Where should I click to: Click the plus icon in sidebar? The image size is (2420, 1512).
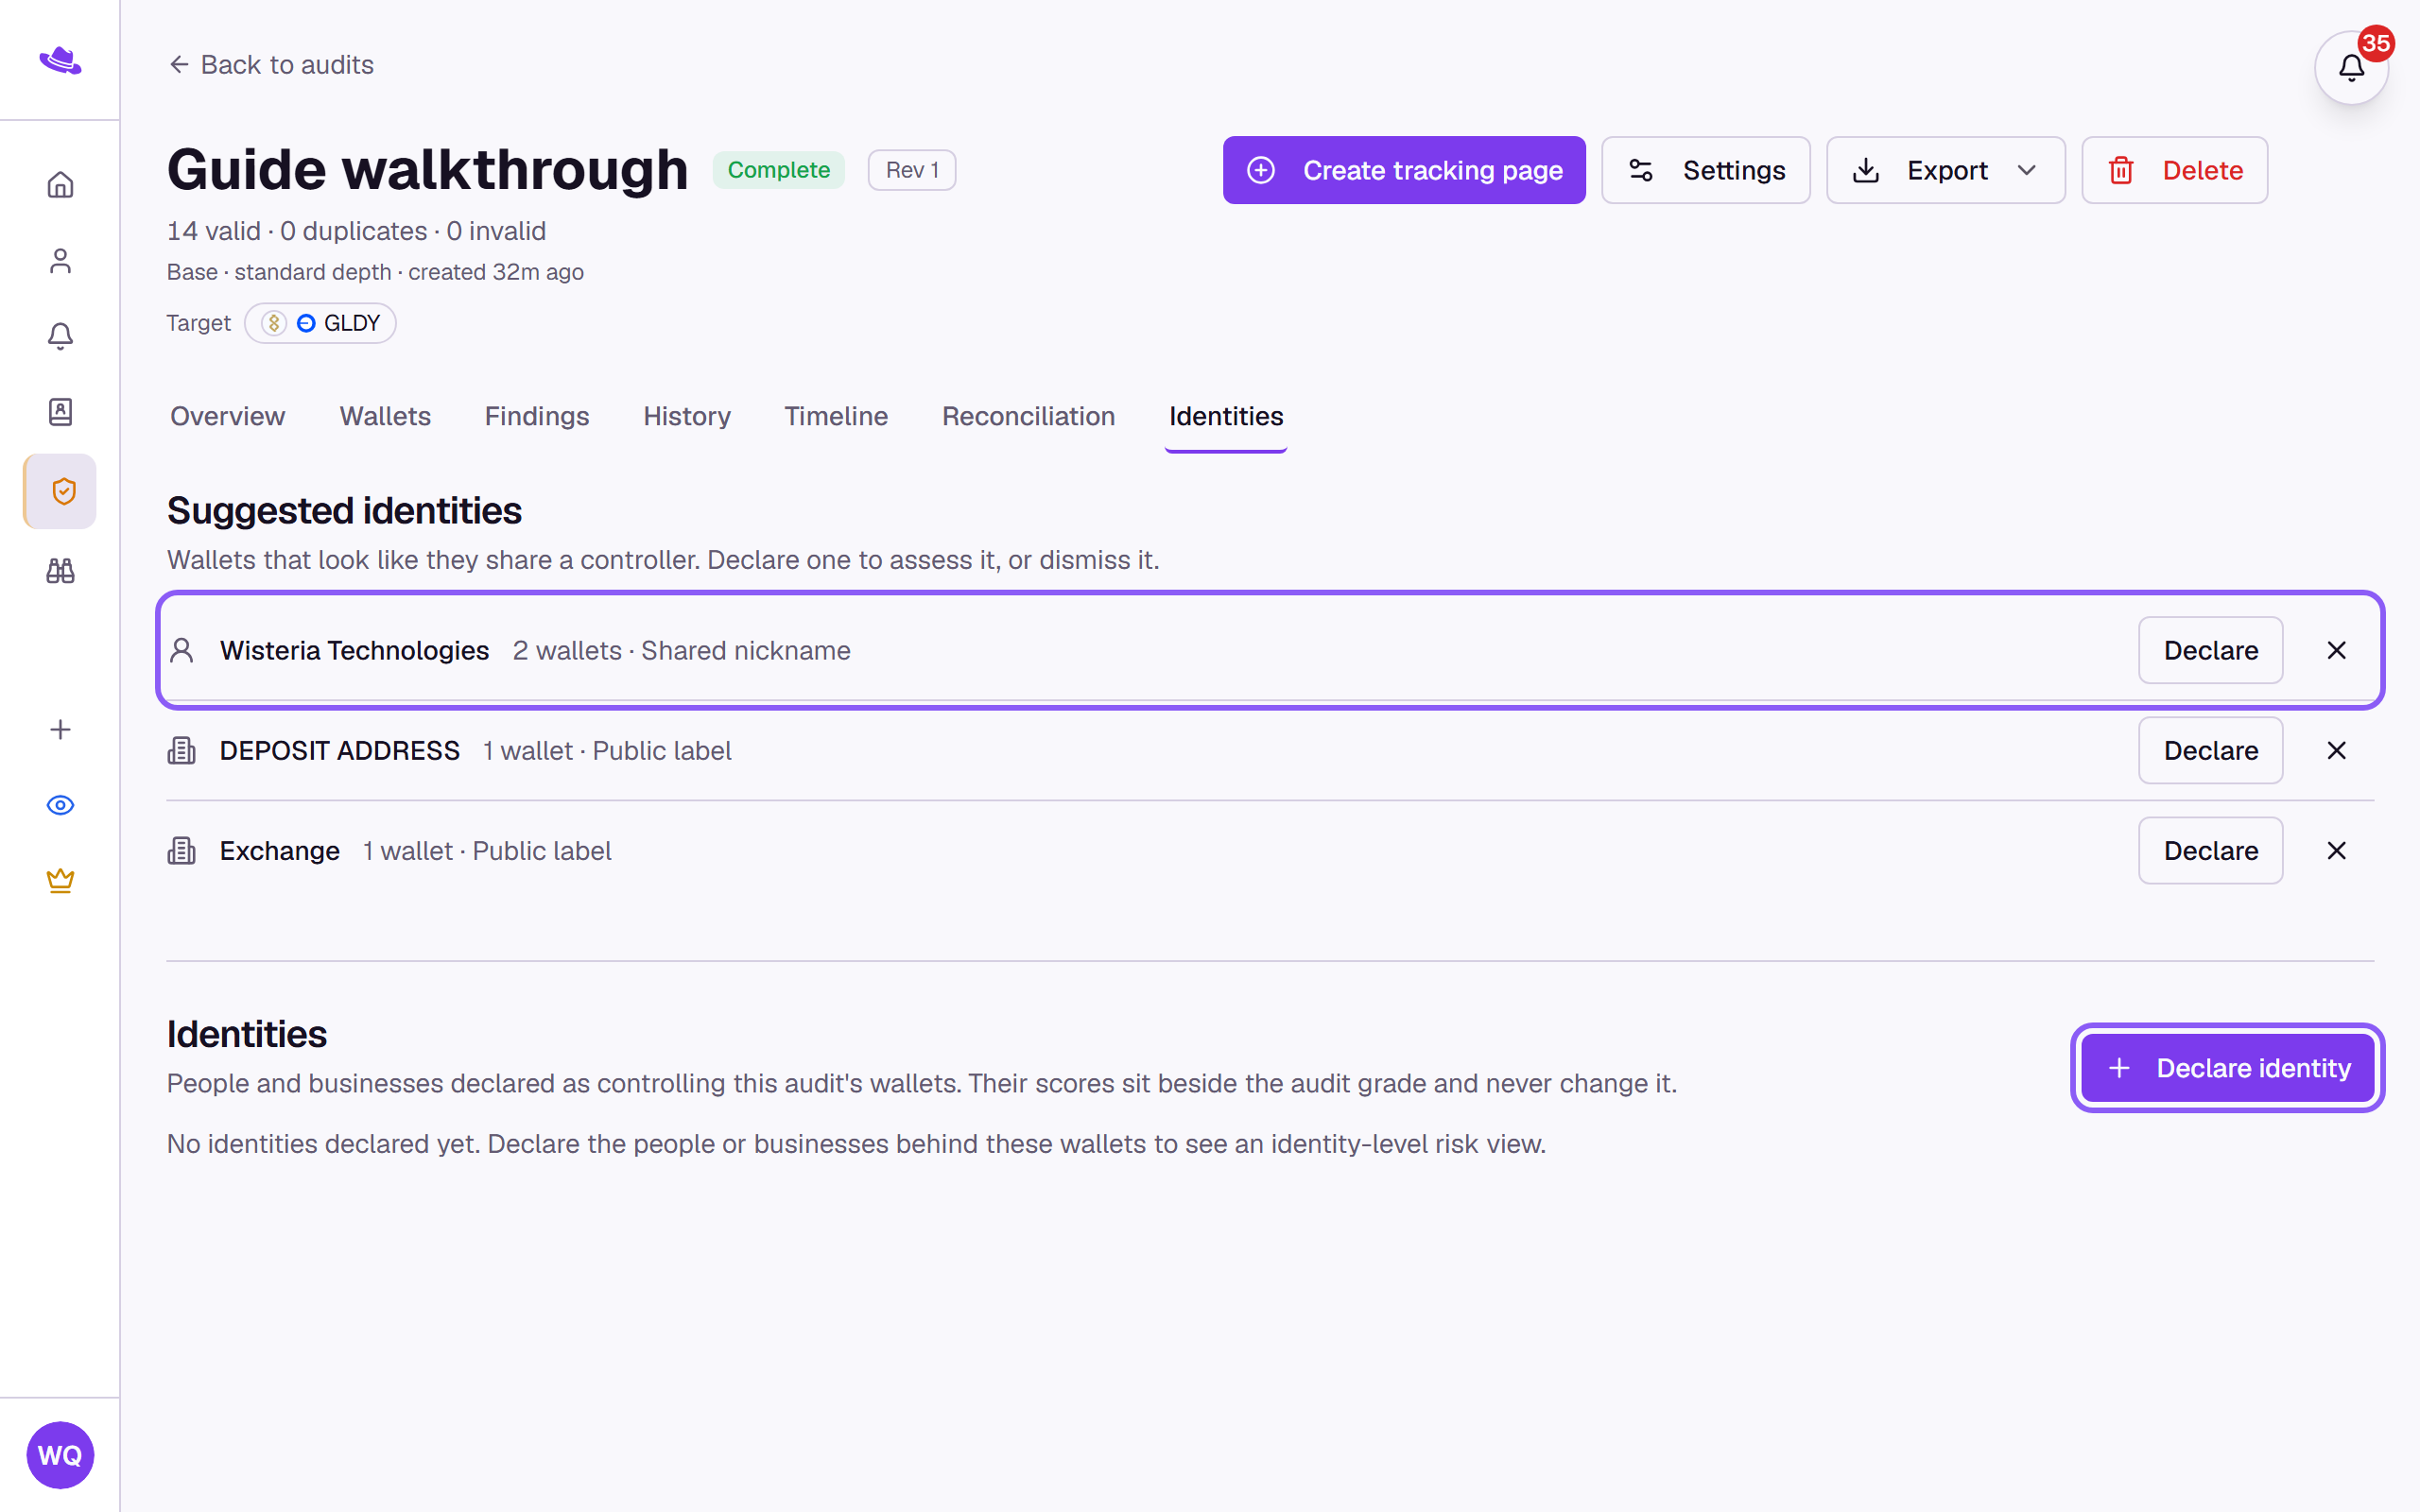60,730
